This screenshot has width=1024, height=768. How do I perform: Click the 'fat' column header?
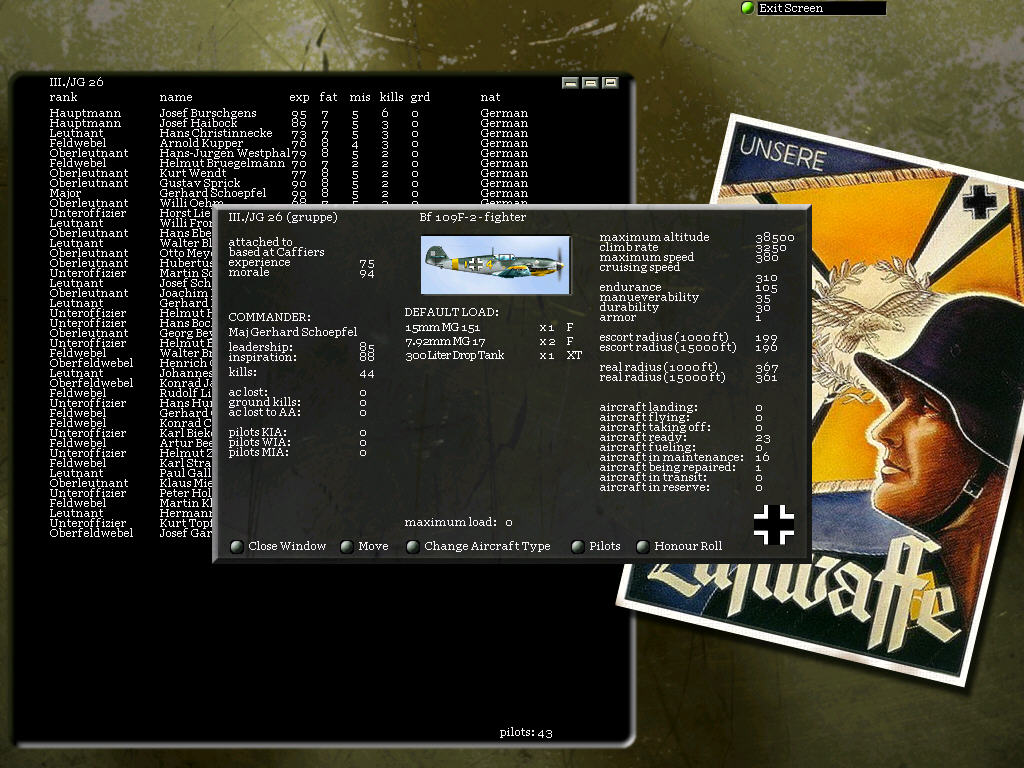pos(328,97)
